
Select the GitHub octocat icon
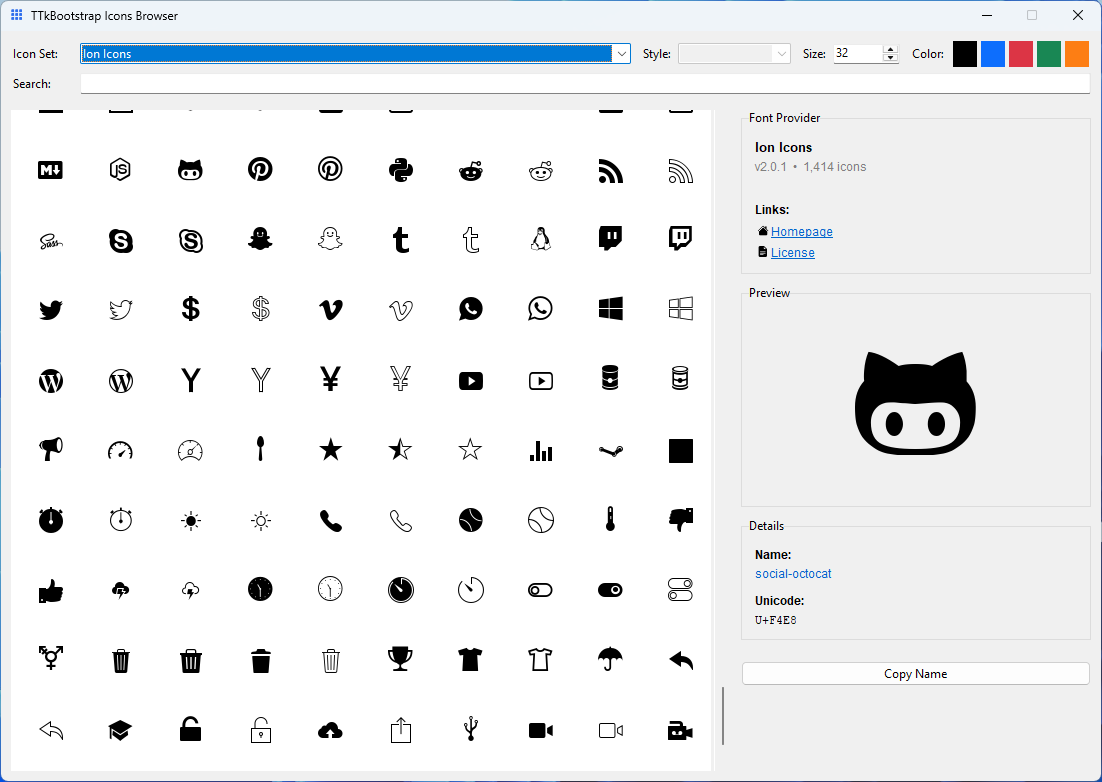tap(190, 170)
